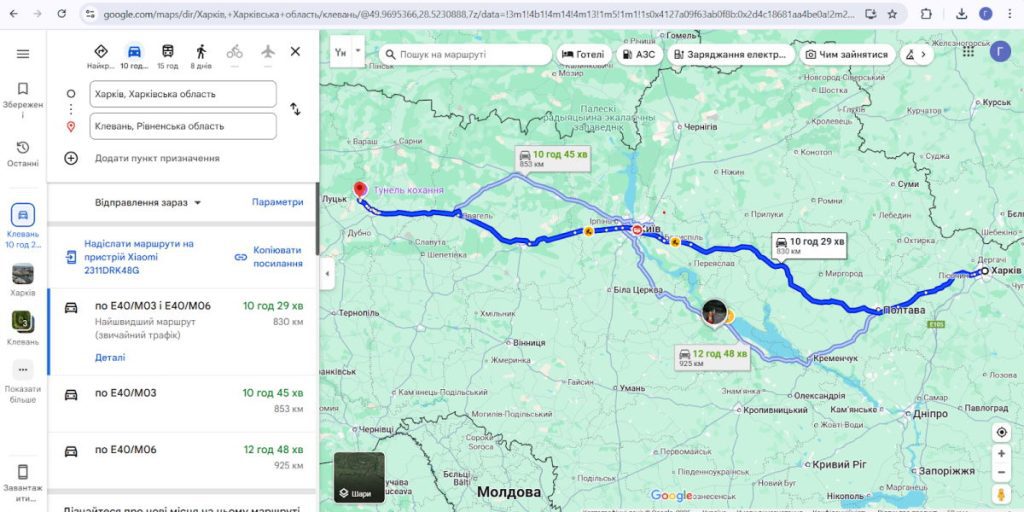Open Street View pegman

click(1001, 494)
